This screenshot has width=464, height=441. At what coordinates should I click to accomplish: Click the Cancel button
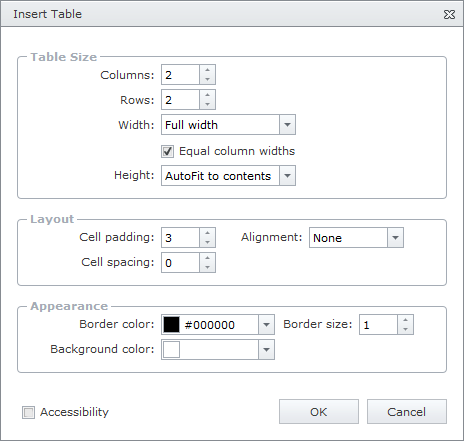pyautogui.click(x=407, y=412)
